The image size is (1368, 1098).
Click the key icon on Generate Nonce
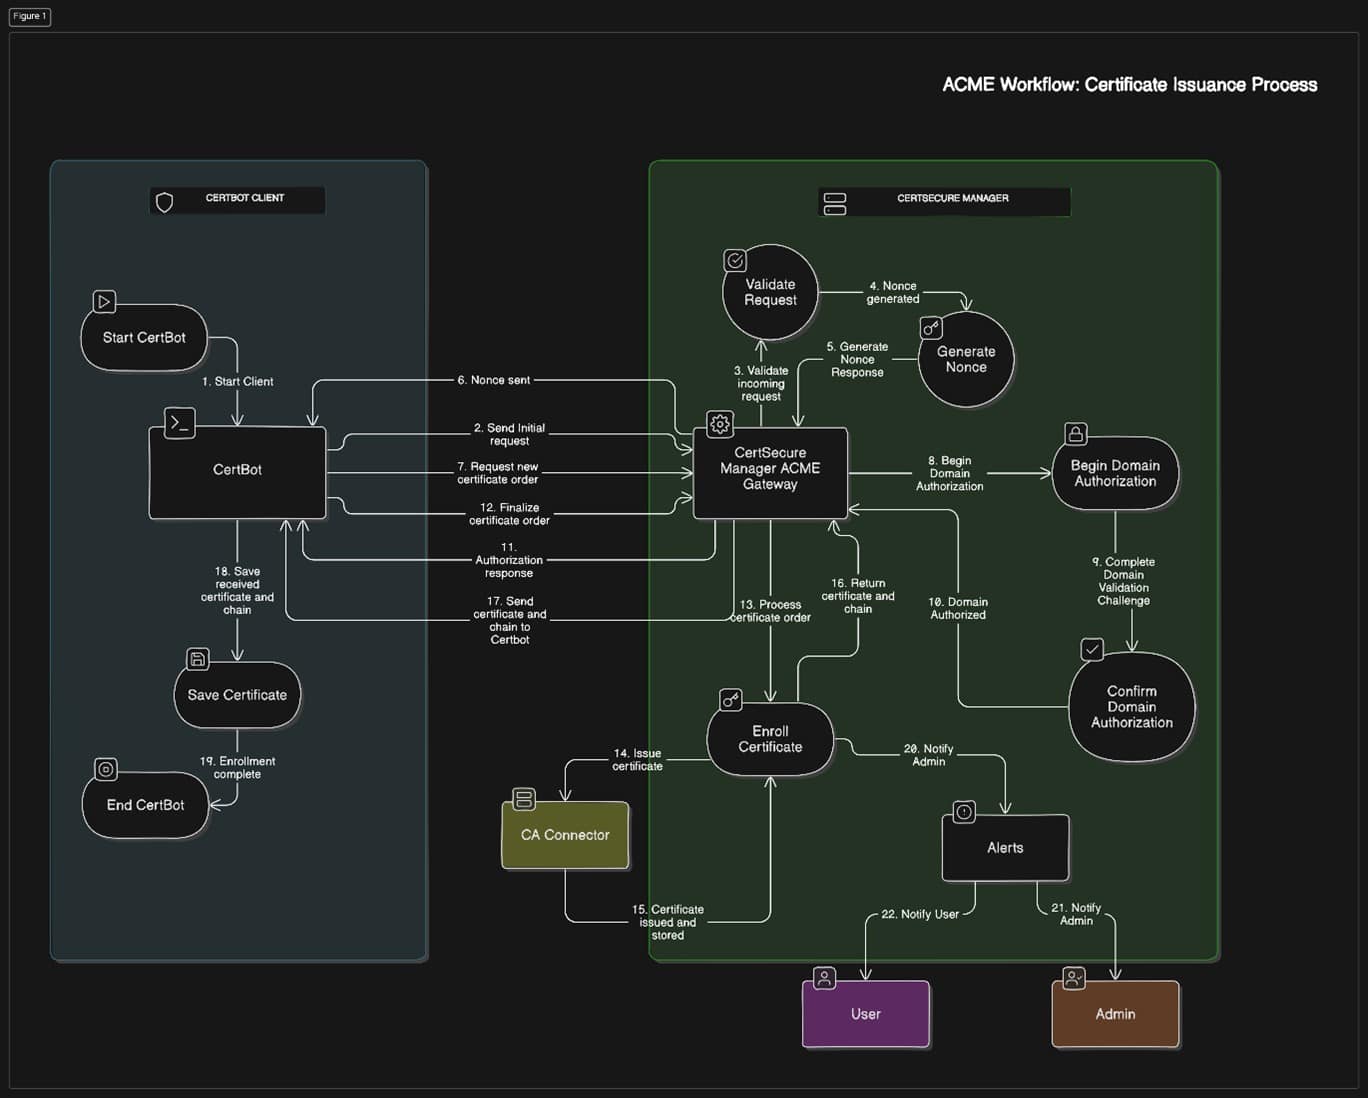(x=931, y=328)
